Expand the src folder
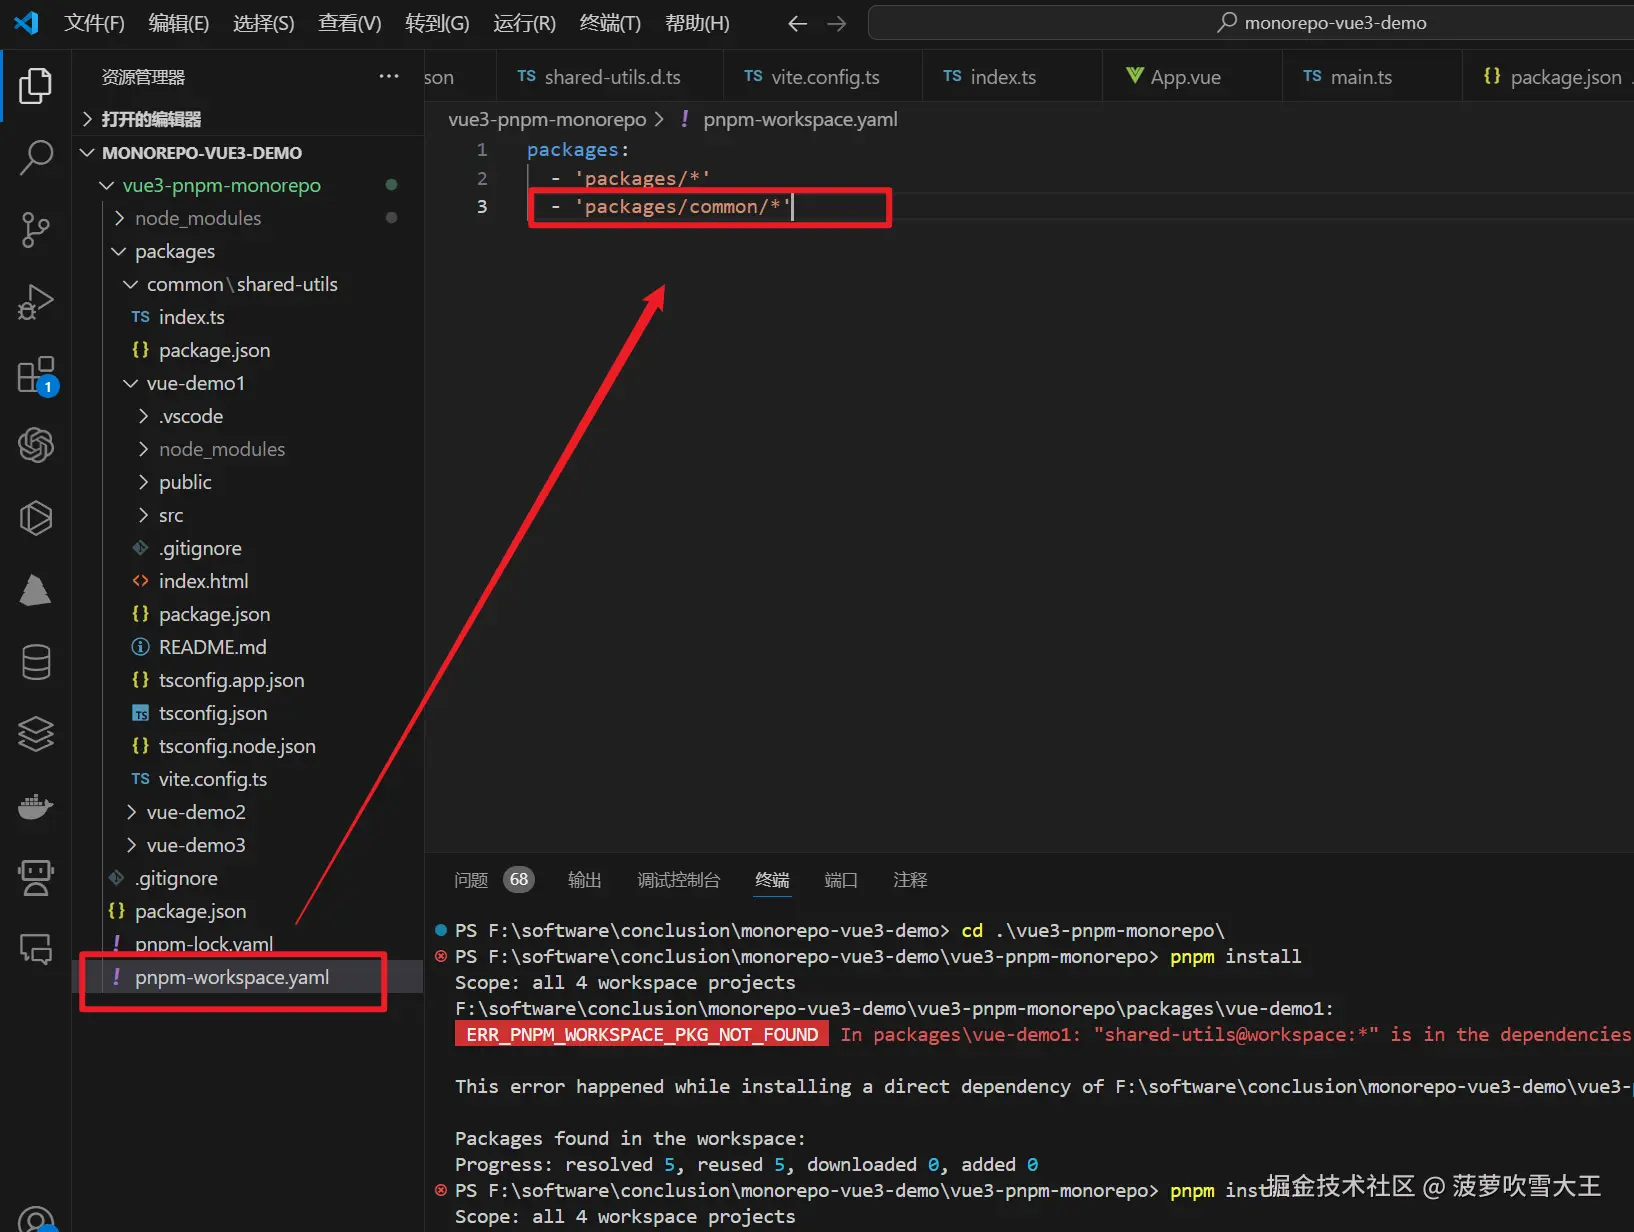This screenshot has height=1232, width=1634. (250, 515)
